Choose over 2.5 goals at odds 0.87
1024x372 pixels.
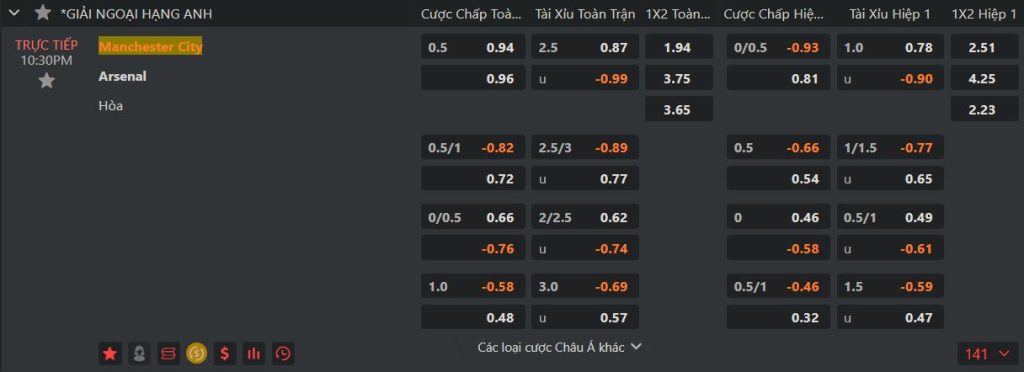click(x=585, y=47)
